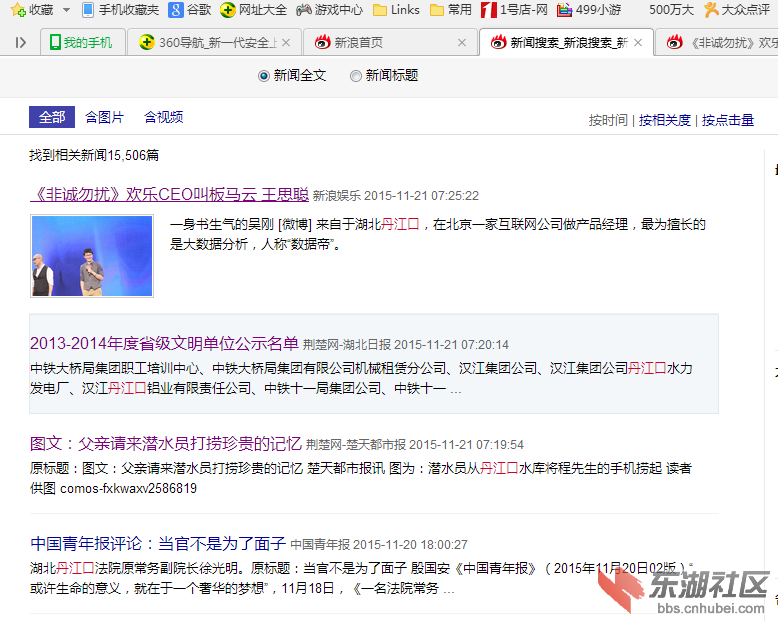Open the [微博] link for 吴刚
Screen dimensions: 778x621
(x=295, y=225)
